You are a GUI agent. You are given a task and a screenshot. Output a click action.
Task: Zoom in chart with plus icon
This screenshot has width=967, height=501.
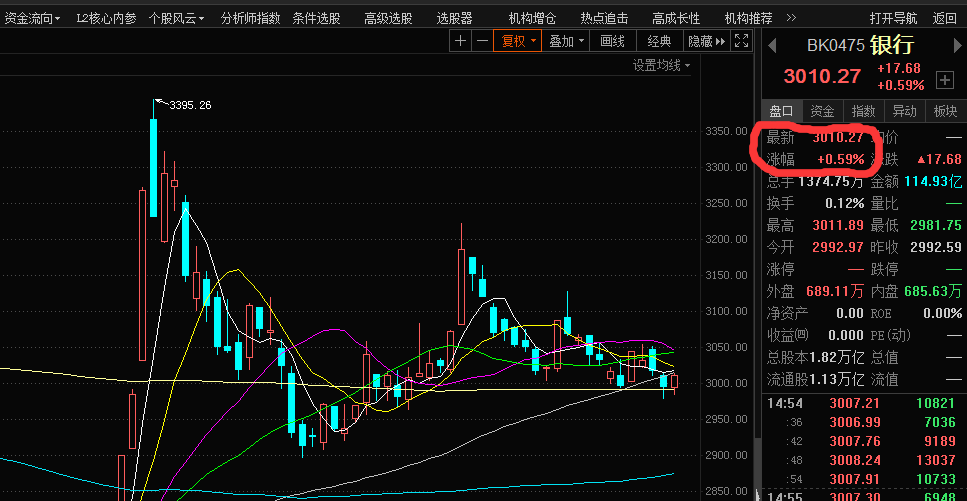(x=460, y=41)
